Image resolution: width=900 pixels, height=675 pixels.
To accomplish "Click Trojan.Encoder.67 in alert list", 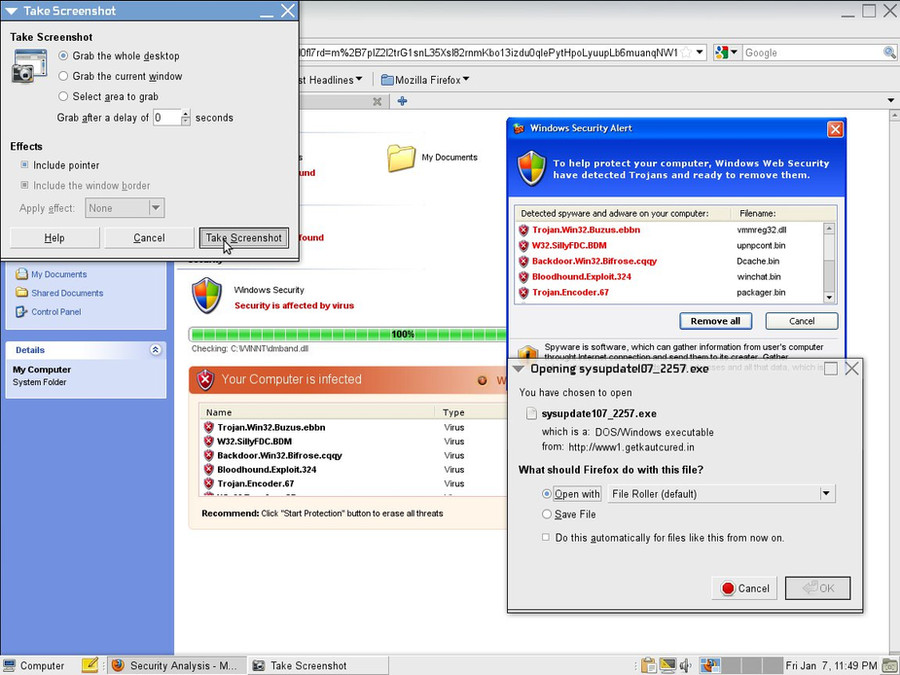I will click(570, 292).
